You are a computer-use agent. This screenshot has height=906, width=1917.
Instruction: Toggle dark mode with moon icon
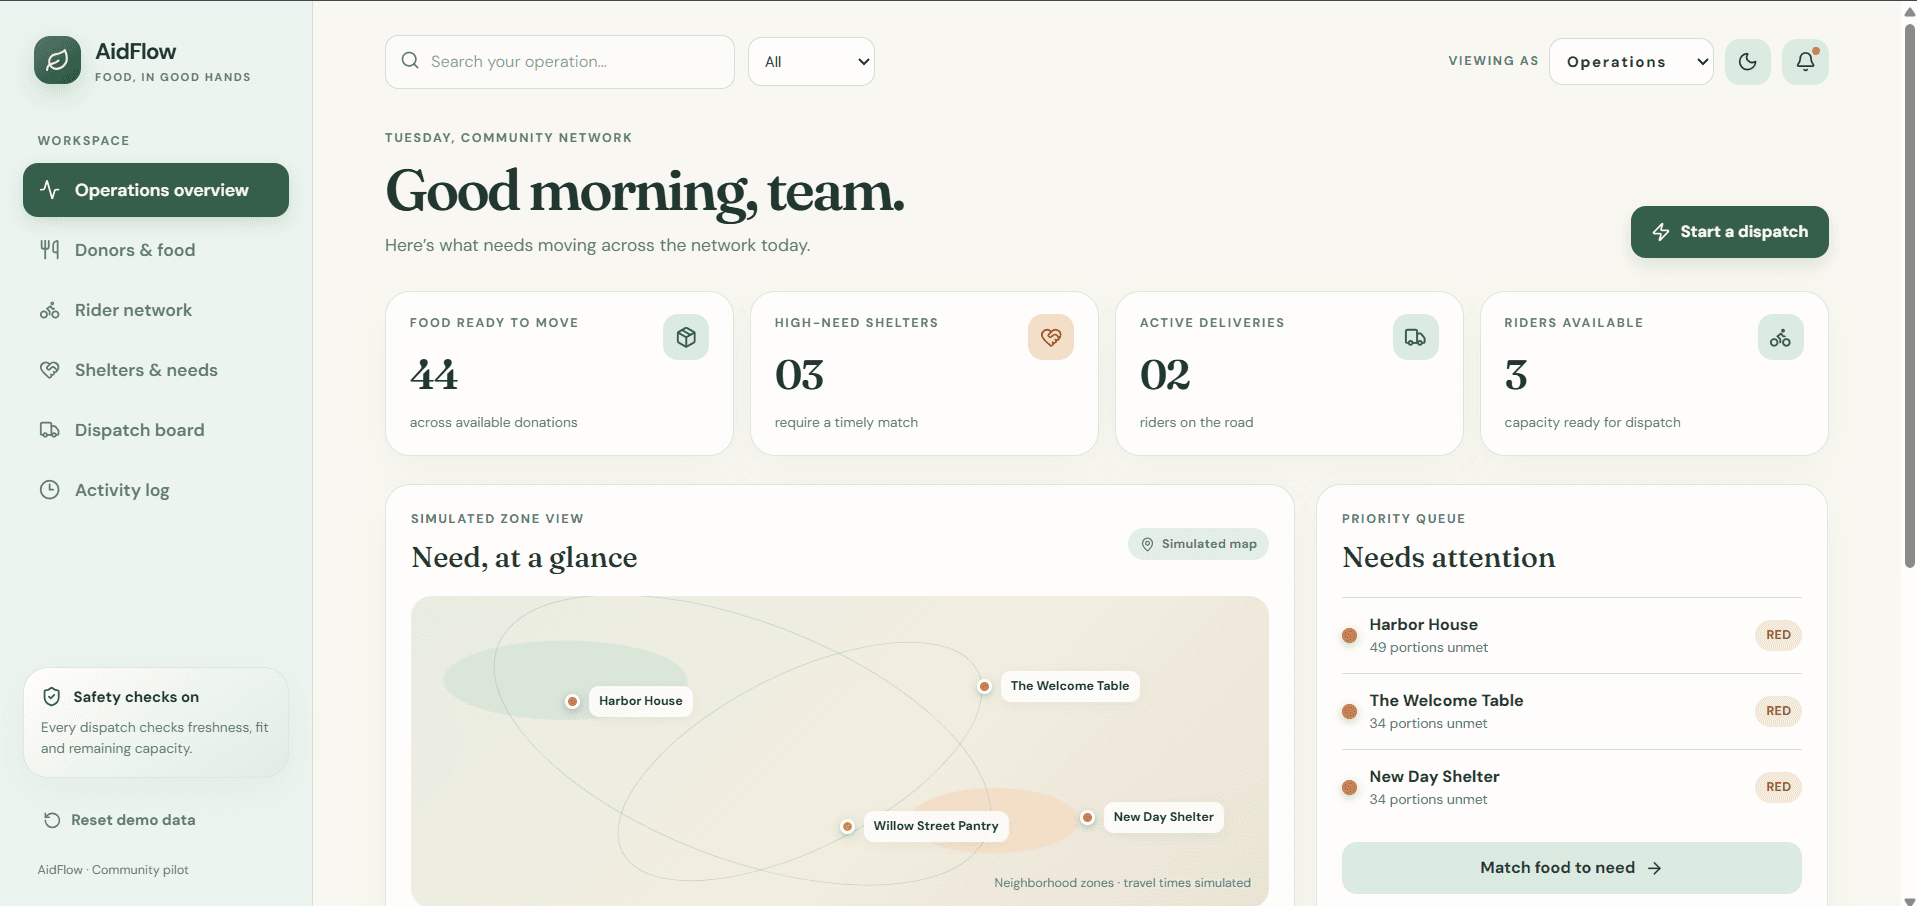click(x=1748, y=62)
